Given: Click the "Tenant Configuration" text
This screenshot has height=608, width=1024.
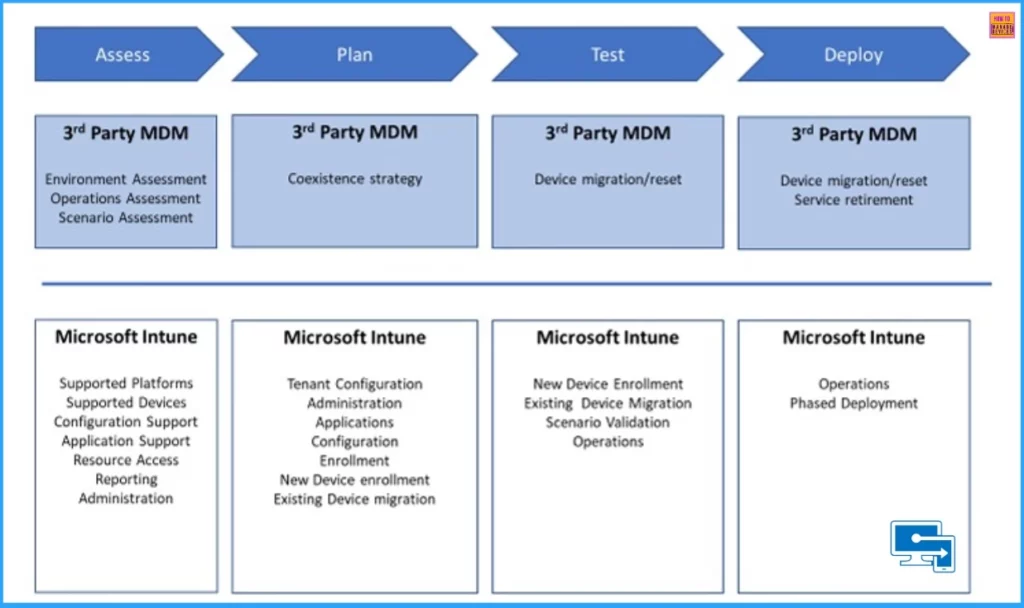Looking at the screenshot, I should (355, 384).
